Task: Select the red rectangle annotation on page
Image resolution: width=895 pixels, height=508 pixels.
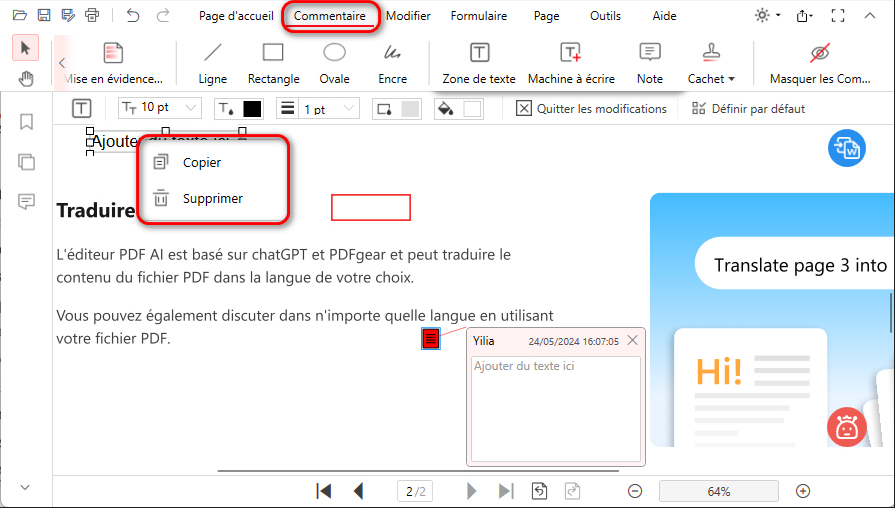Action: click(x=371, y=207)
